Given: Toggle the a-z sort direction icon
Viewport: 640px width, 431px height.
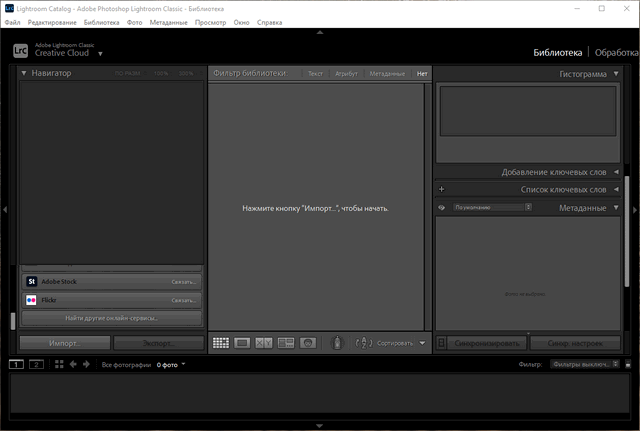Looking at the screenshot, I should 364,343.
